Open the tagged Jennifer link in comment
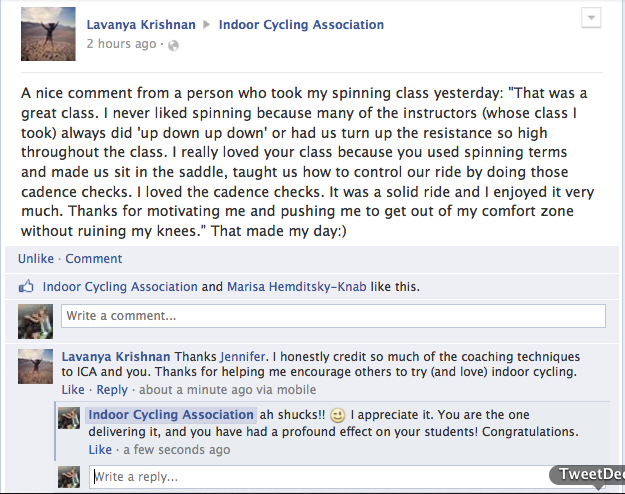The image size is (625, 494). [242, 356]
